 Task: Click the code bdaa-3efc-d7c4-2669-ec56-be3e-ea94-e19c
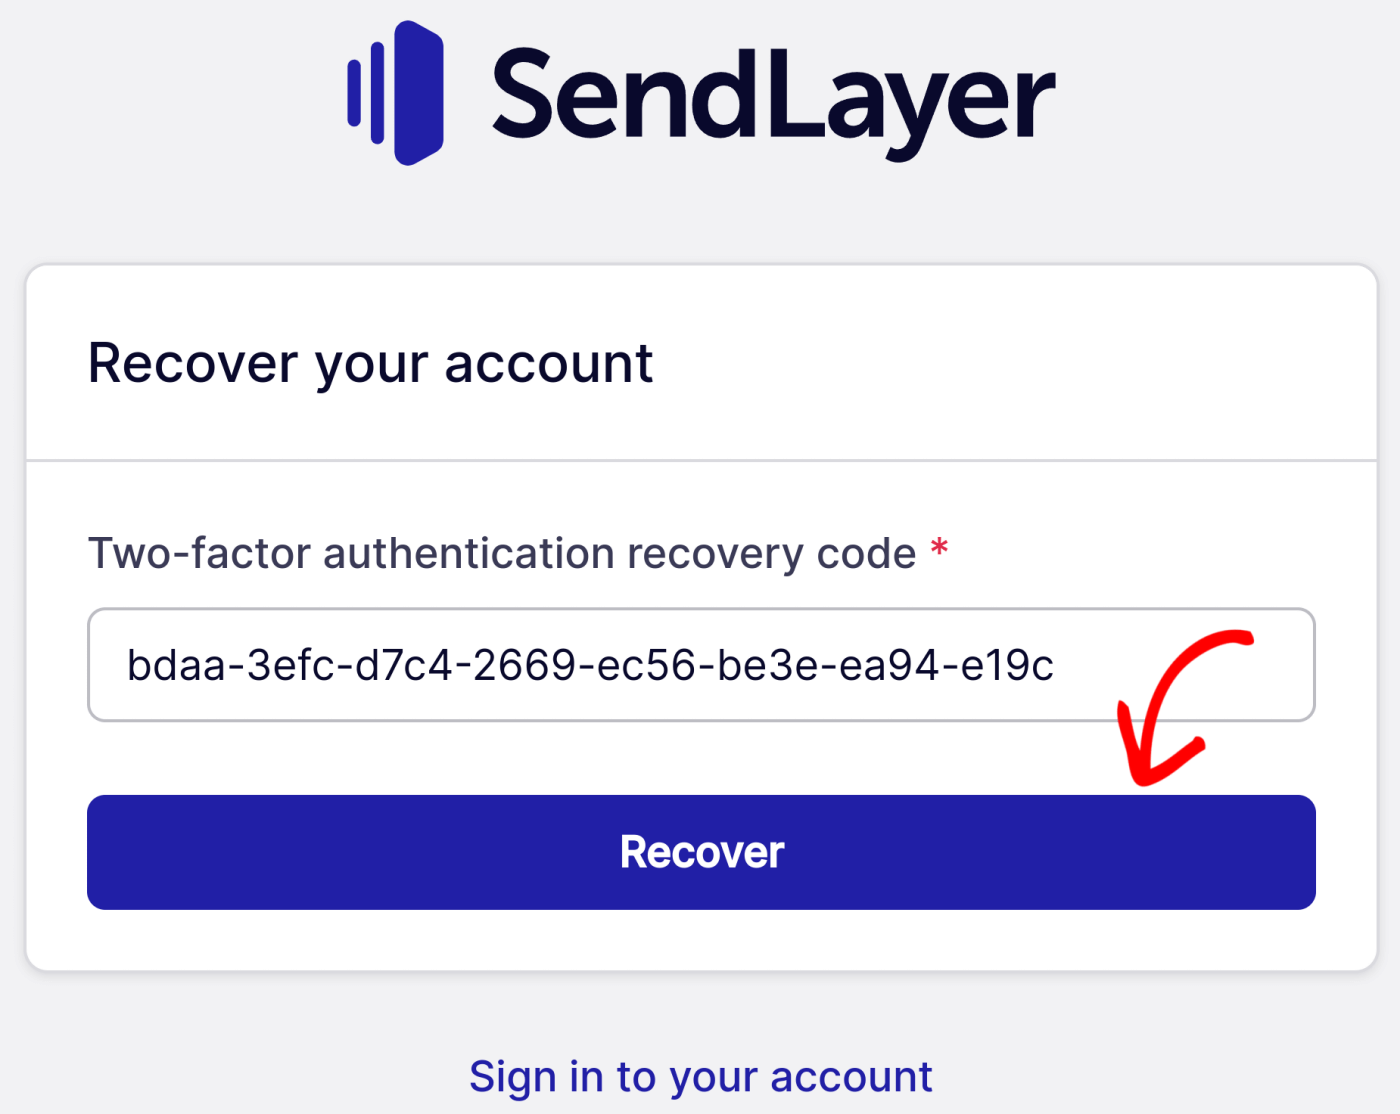tap(590, 665)
